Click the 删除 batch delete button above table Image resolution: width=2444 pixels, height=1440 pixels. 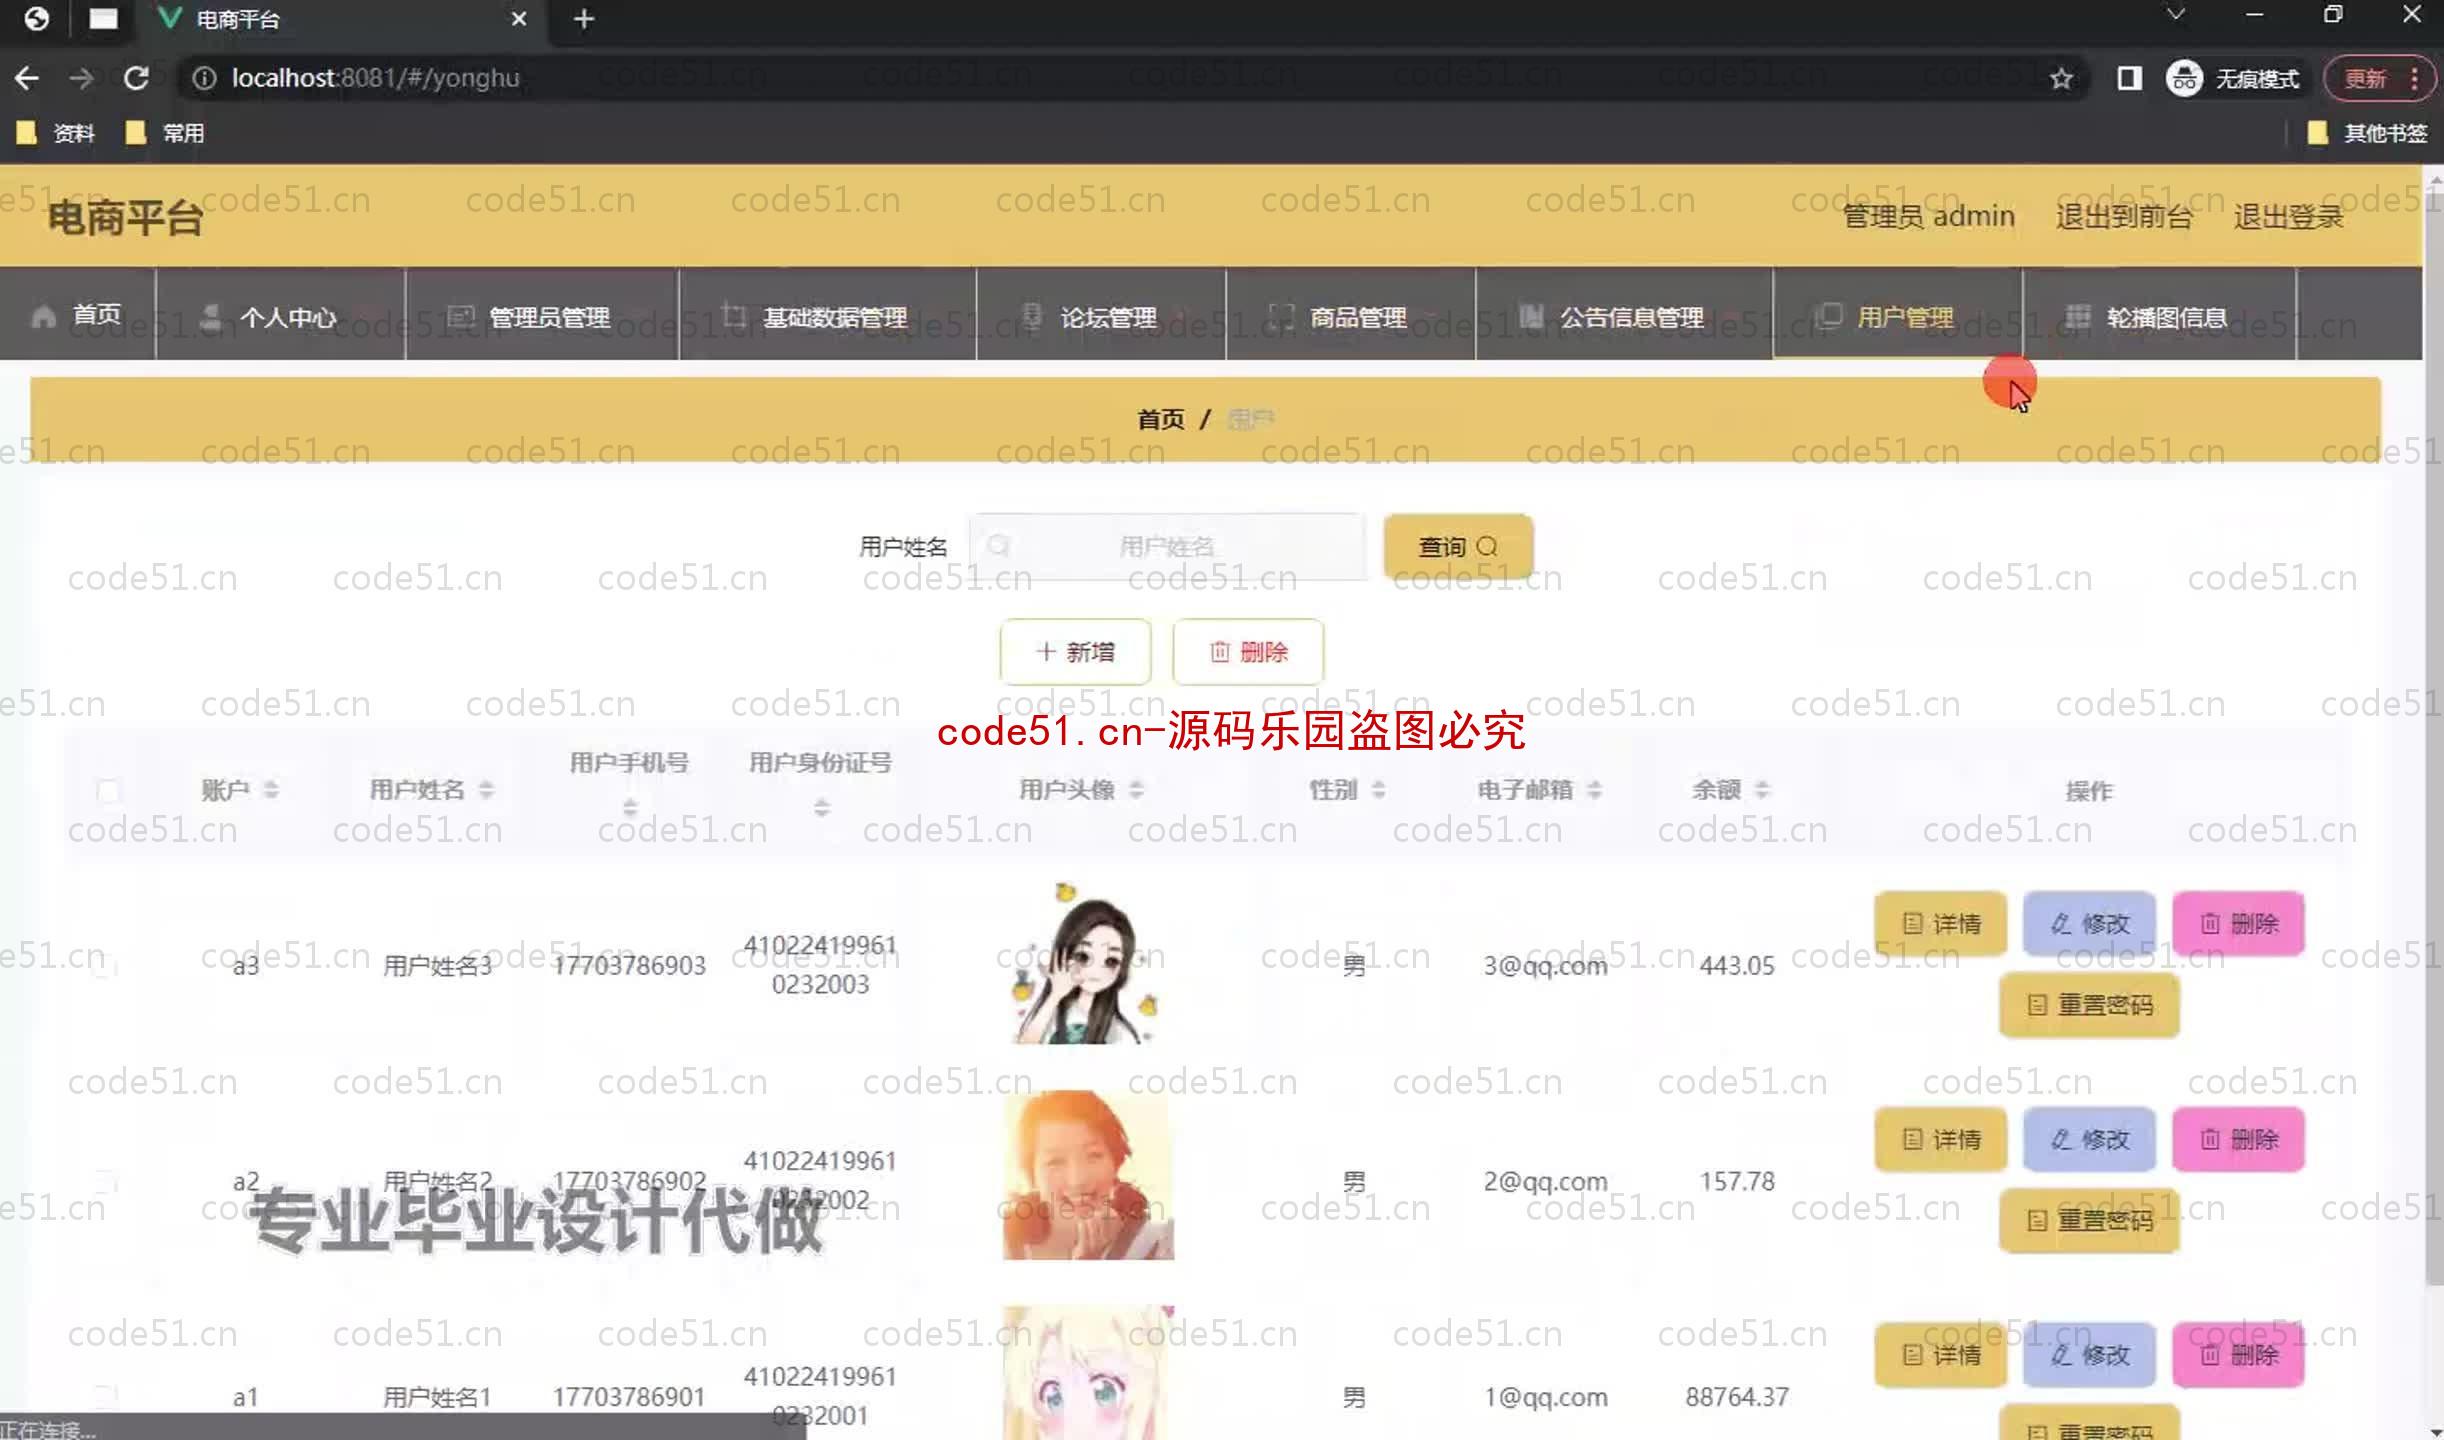[x=1248, y=652]
